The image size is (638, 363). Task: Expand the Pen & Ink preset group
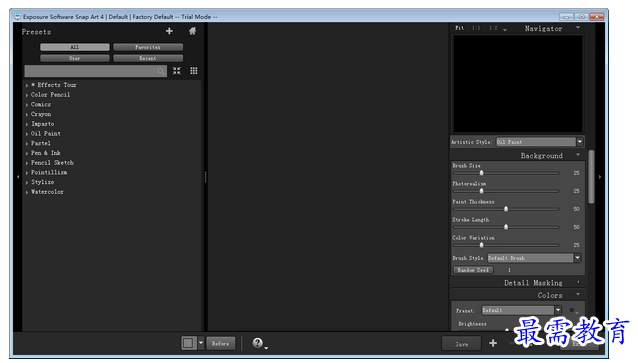(27, 153)
